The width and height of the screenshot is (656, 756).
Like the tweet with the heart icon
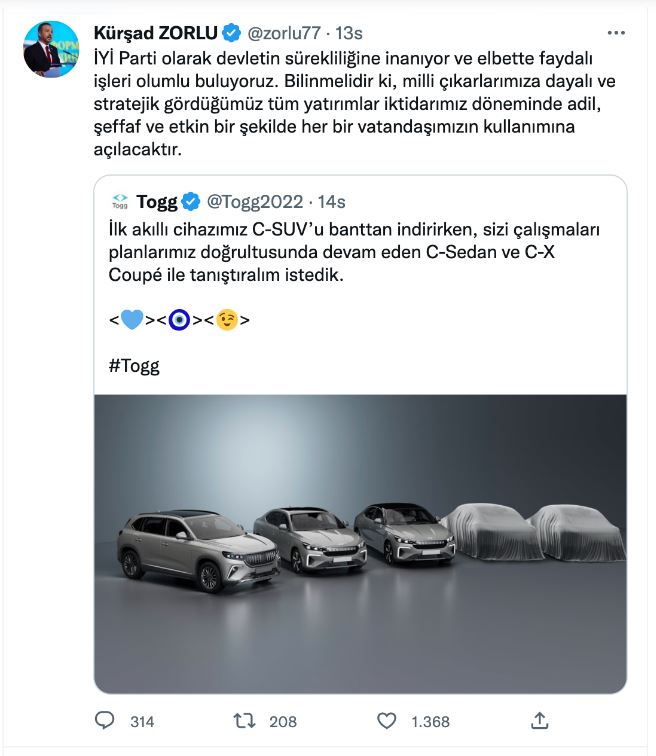pyautogui.click(x=388, y=720)
